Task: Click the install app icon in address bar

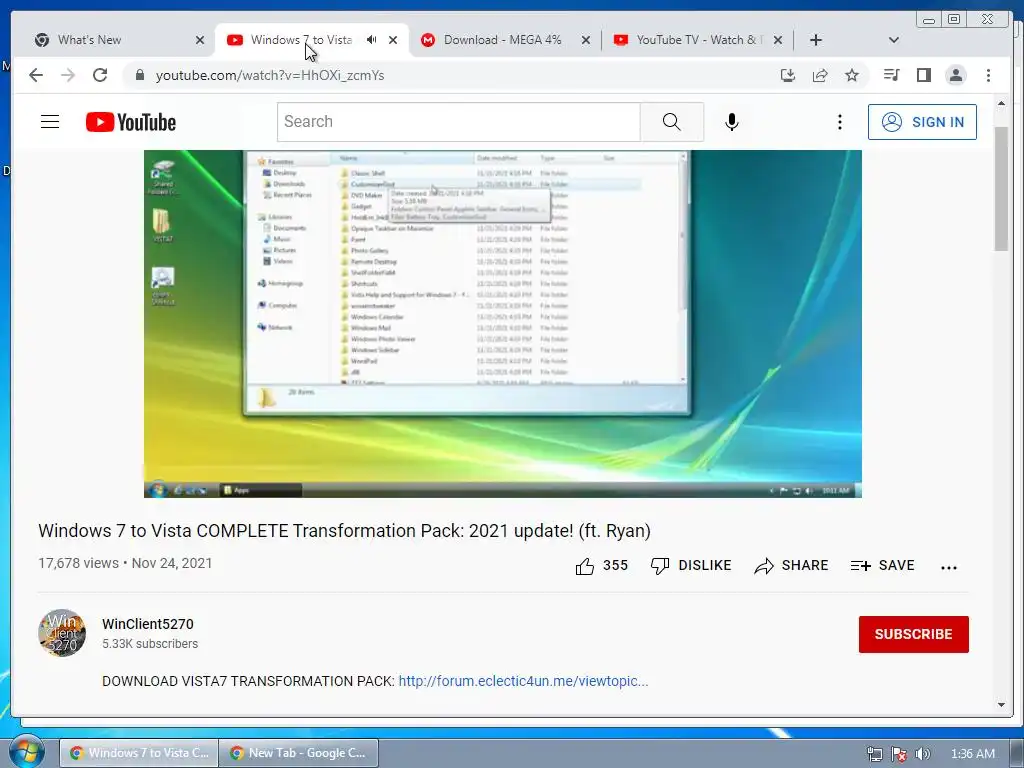Action: click(788, 75)
